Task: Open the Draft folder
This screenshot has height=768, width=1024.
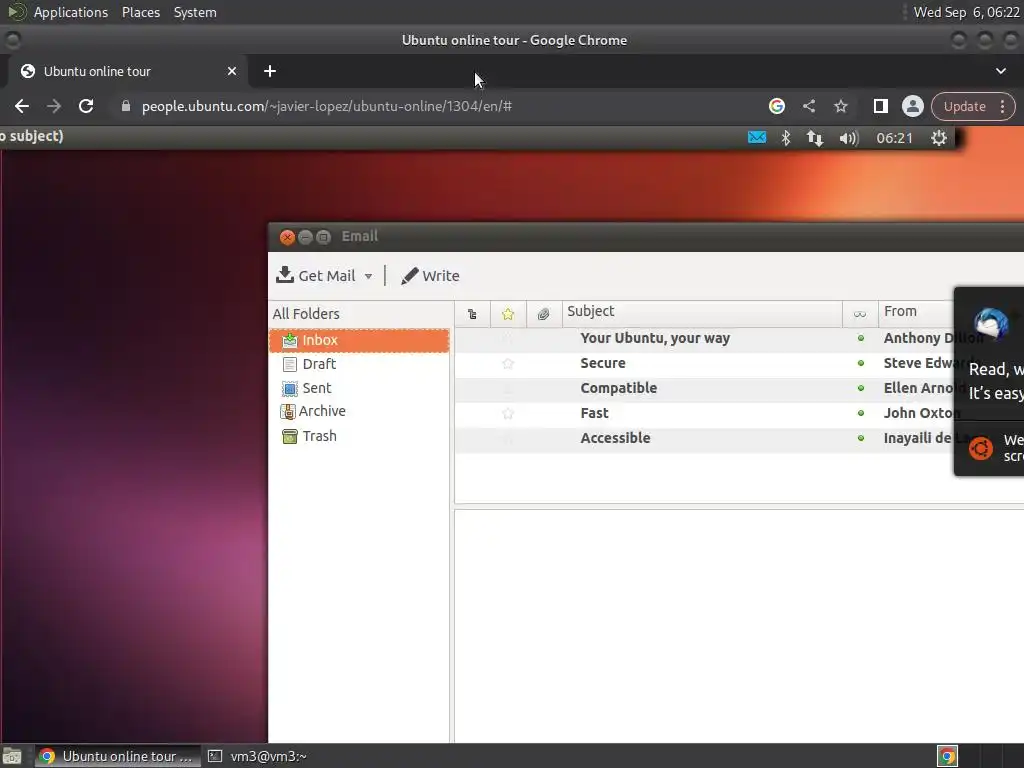Action: point(309,364)
